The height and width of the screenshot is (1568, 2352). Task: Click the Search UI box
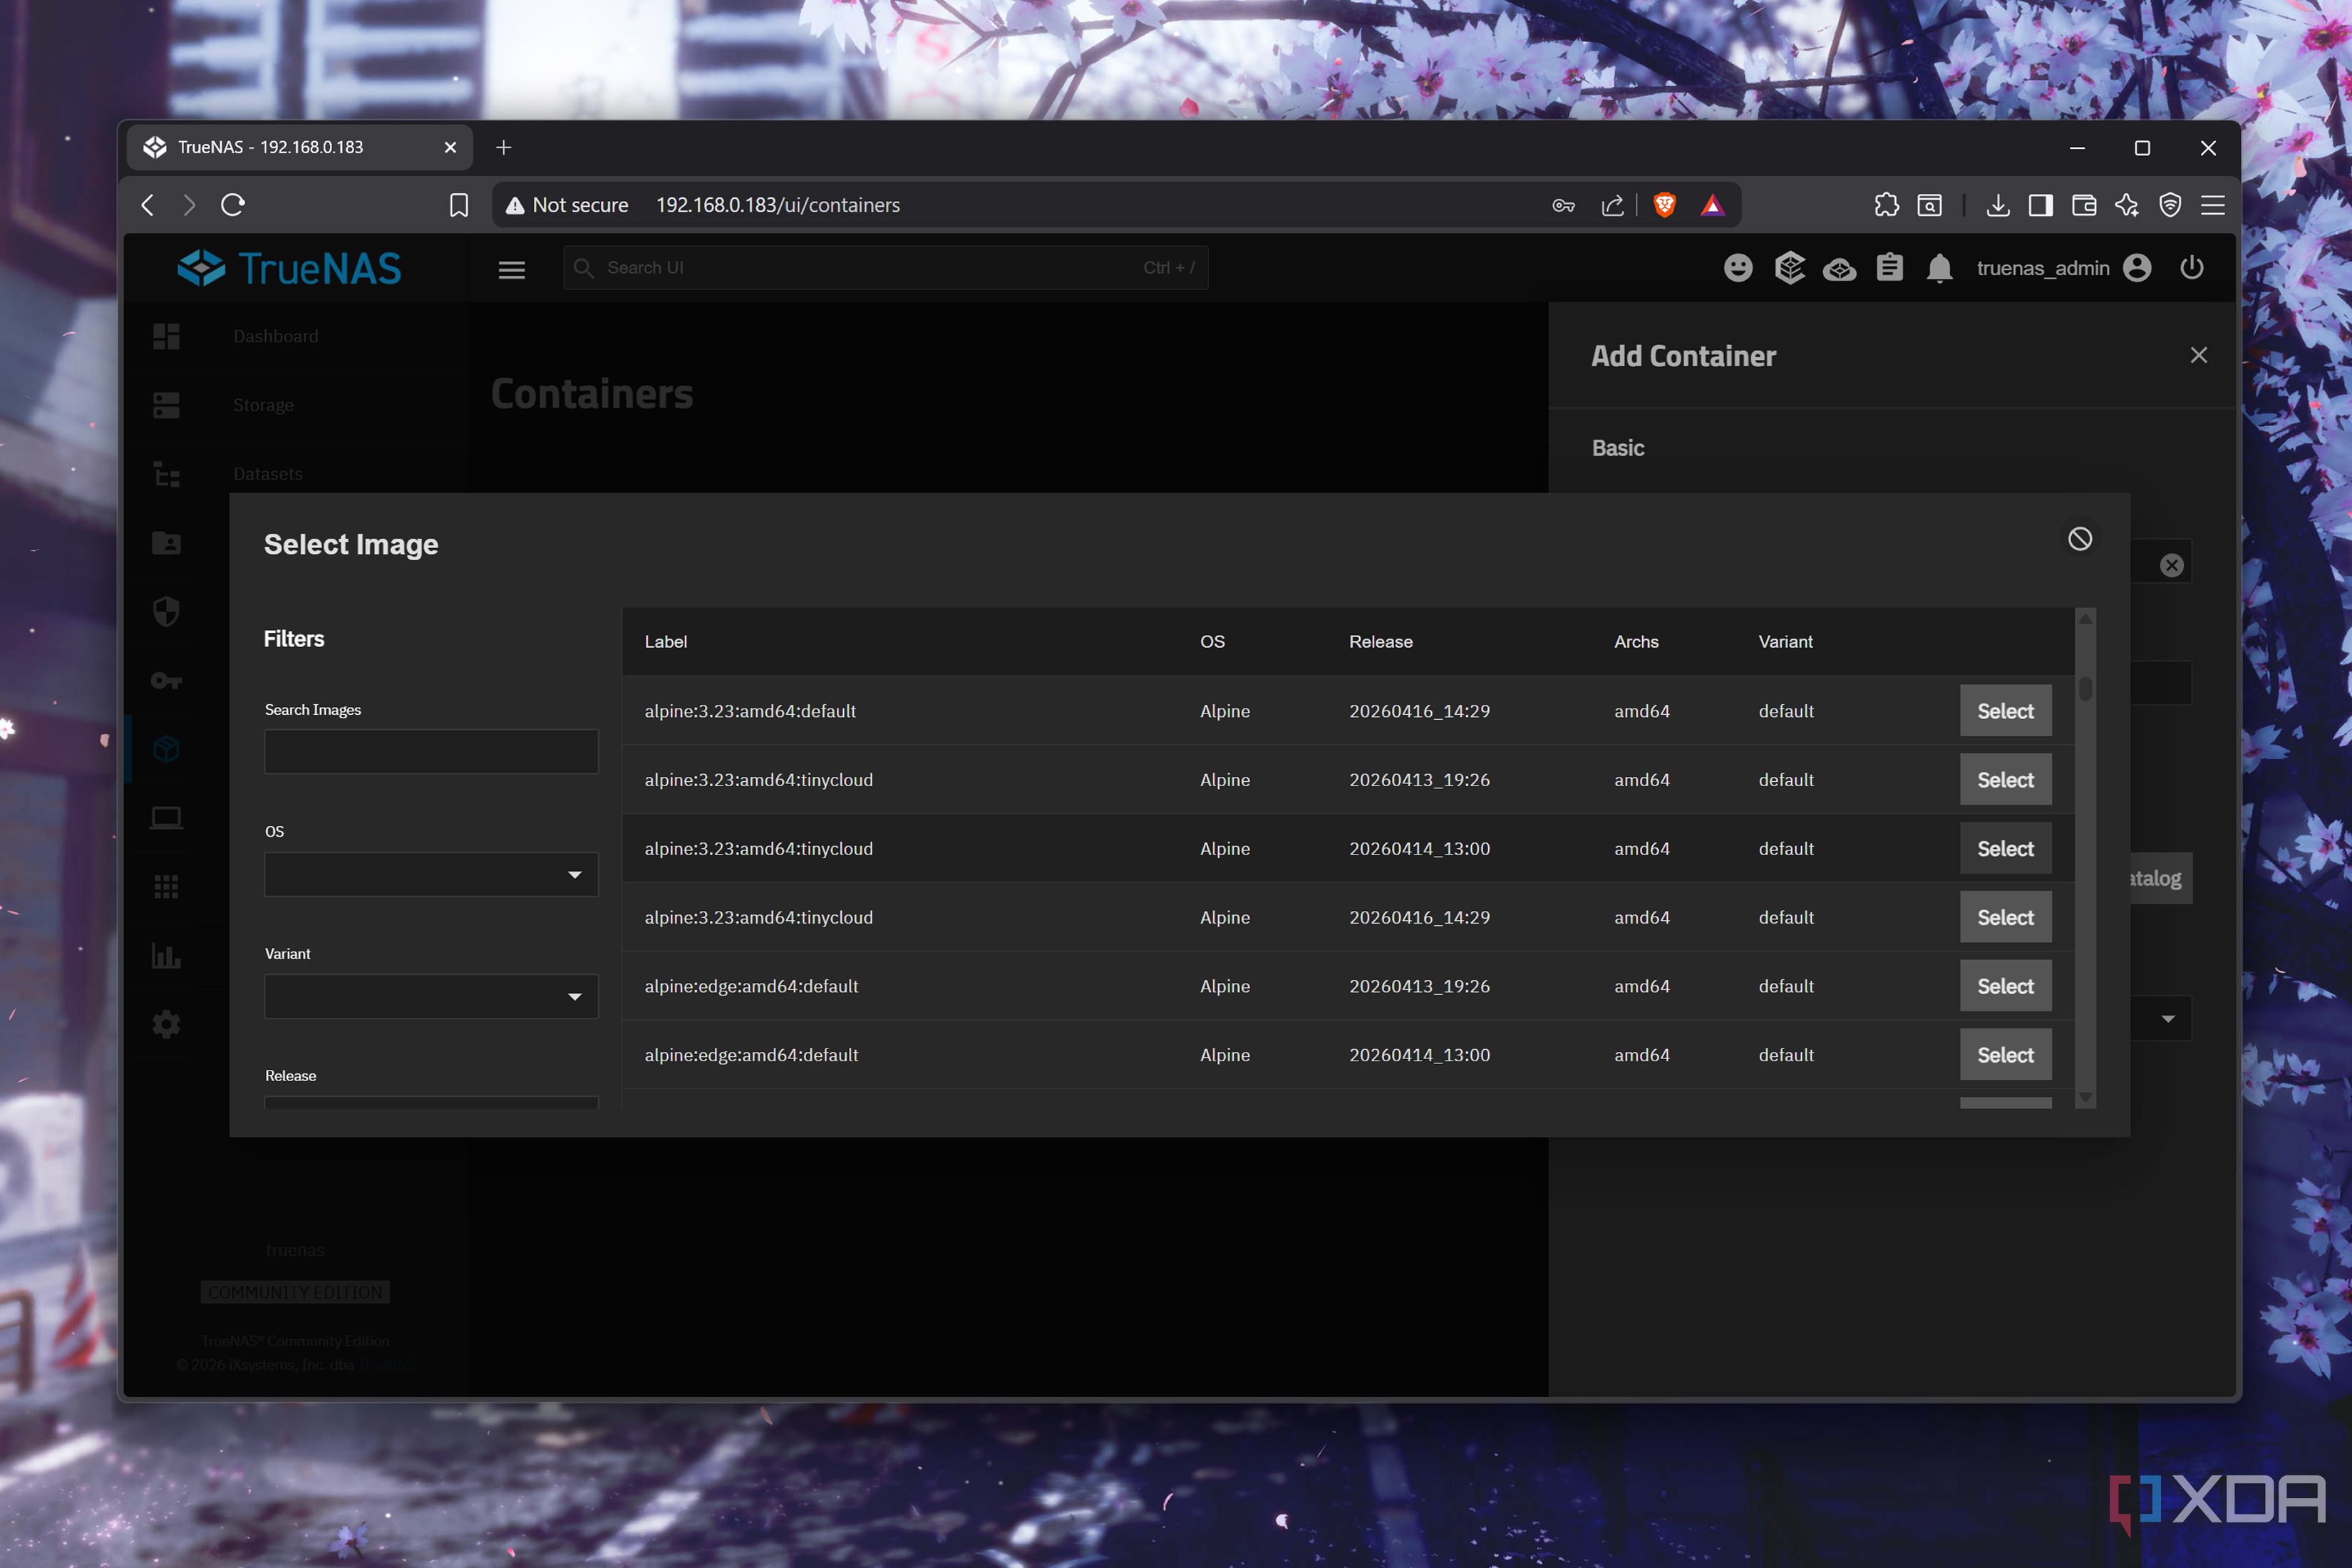click(x=885, y=268)
